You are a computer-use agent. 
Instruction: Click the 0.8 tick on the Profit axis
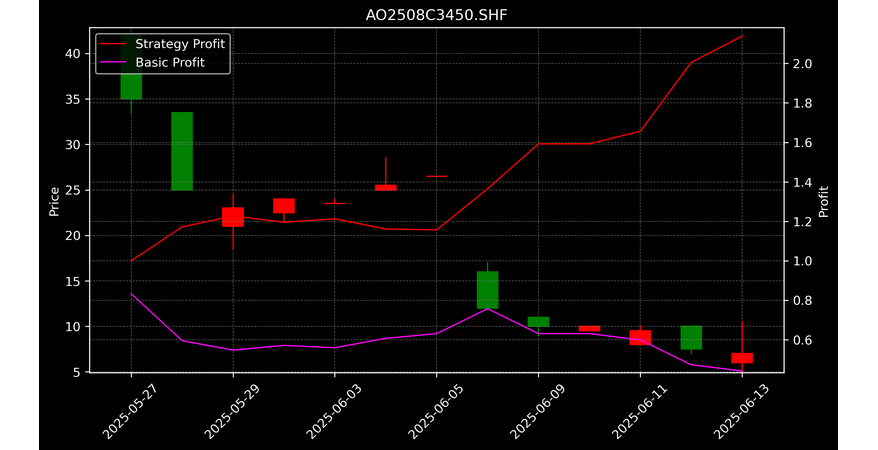[802, 301]
